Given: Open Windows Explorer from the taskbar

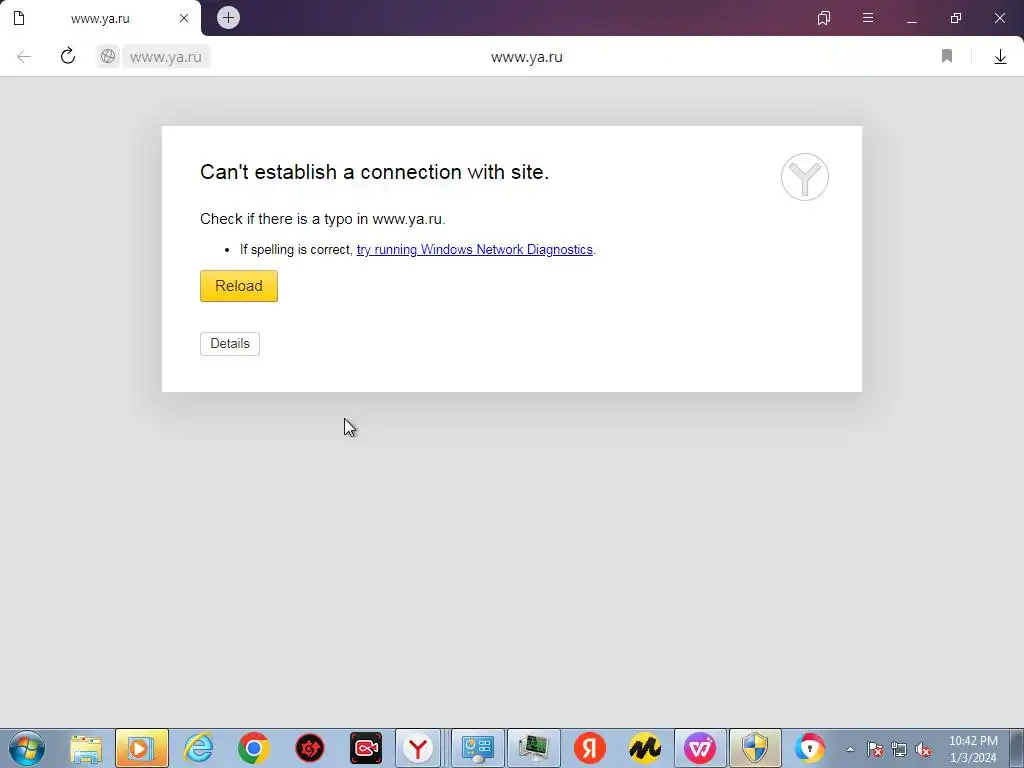Looking at the screenshot, I should (86, 748).
